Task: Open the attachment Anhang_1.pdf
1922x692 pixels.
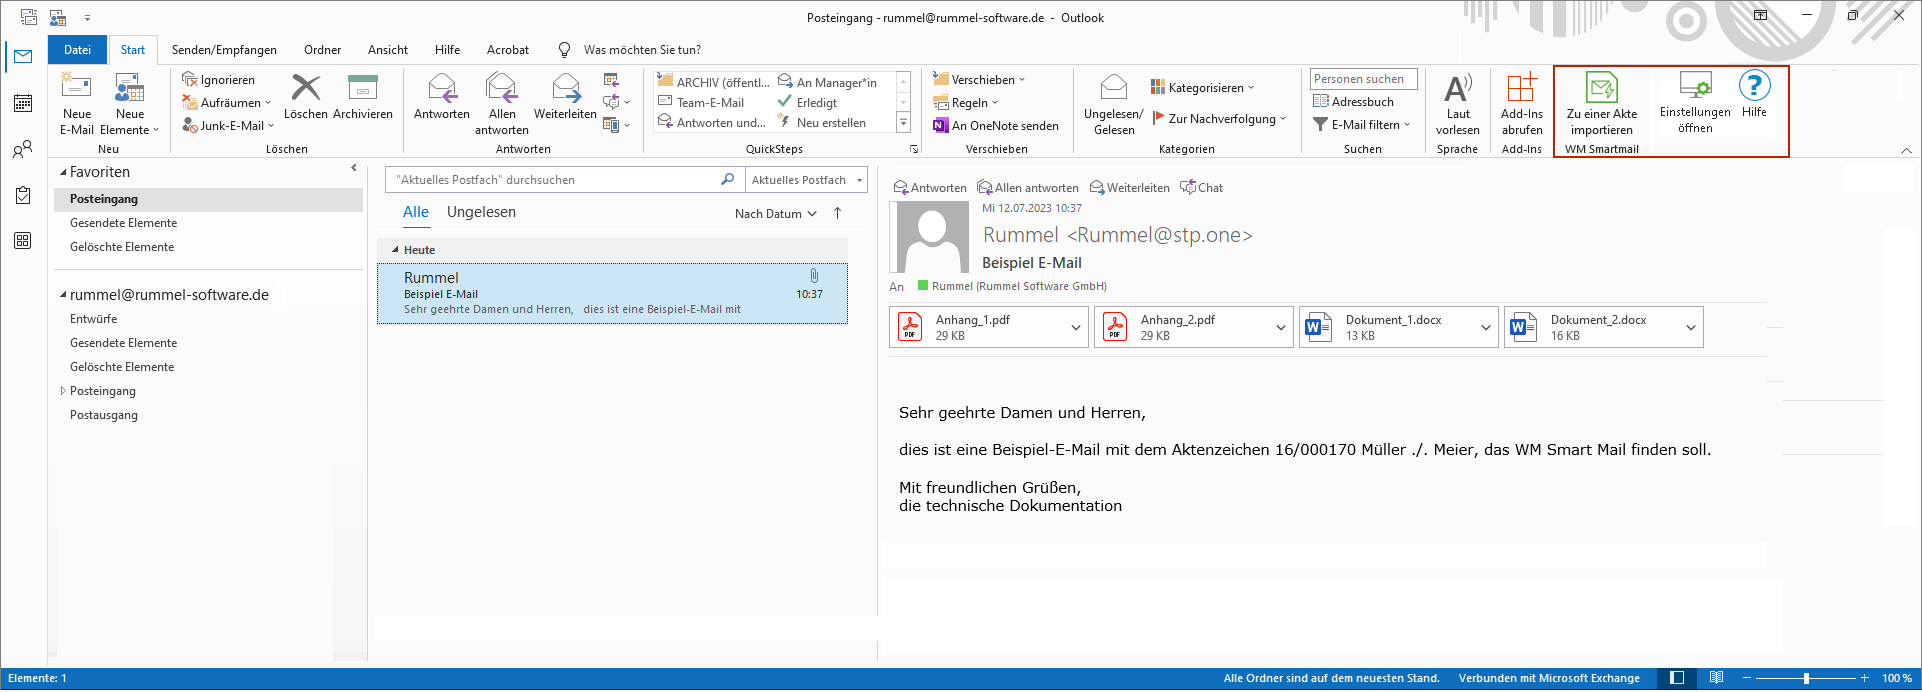Action: coord(977,327)
